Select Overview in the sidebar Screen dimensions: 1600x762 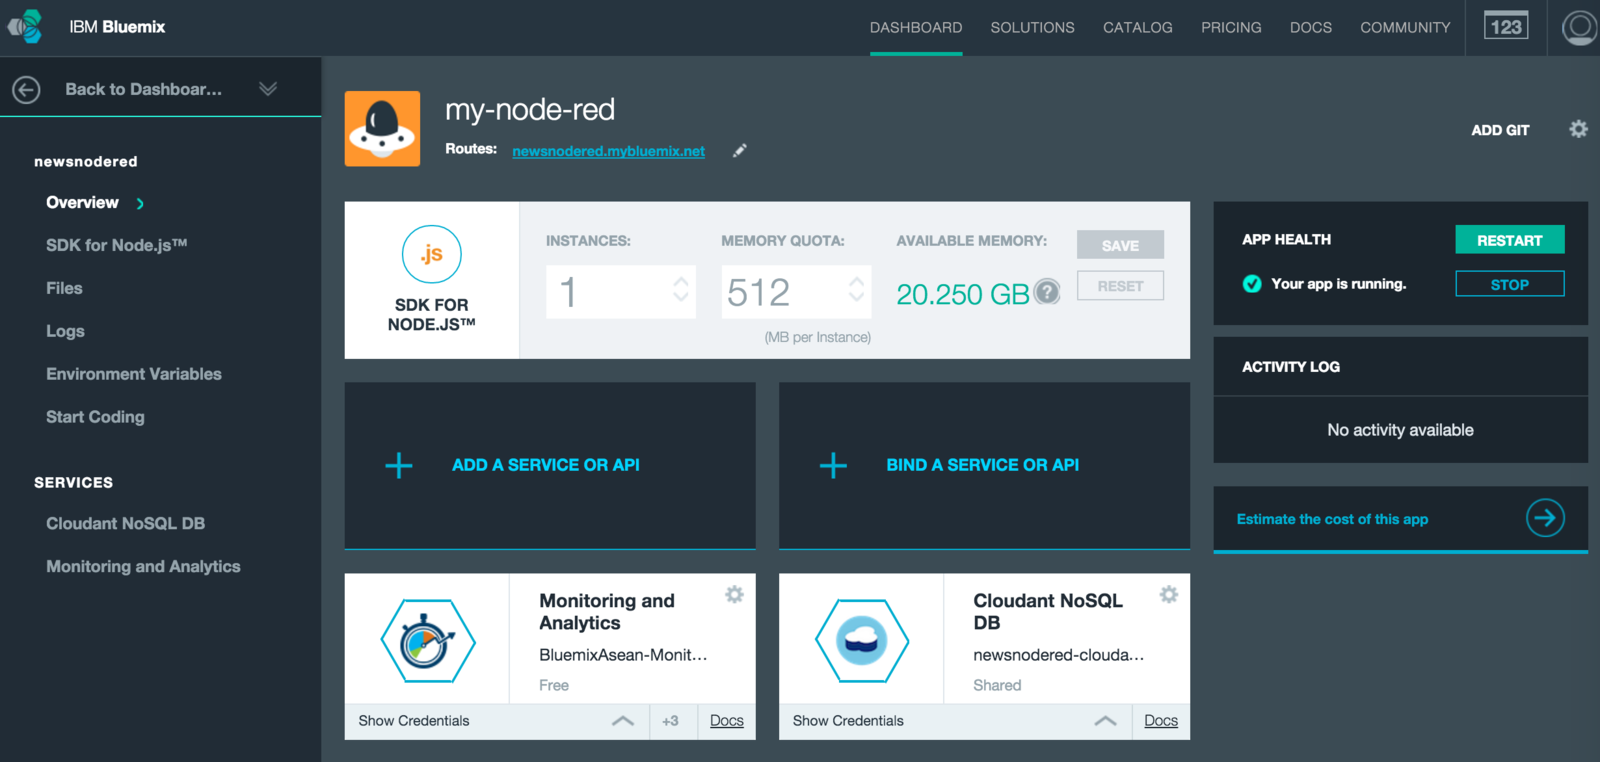point(82,203)
